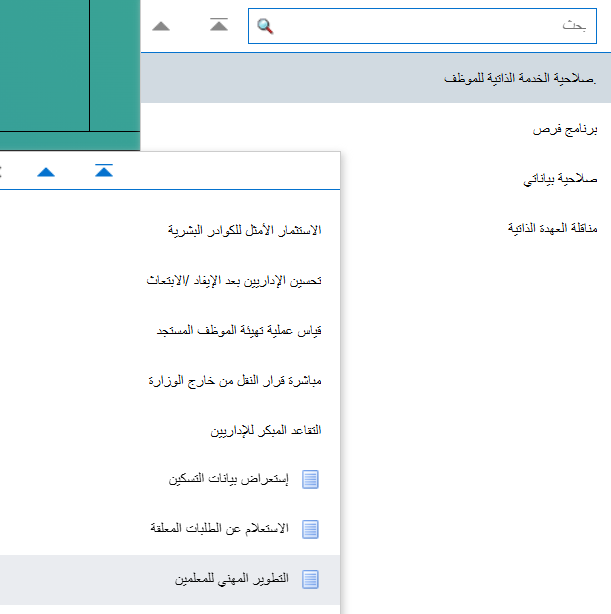Click the blue go-to-top arrow in the submenu

[104, 170]
